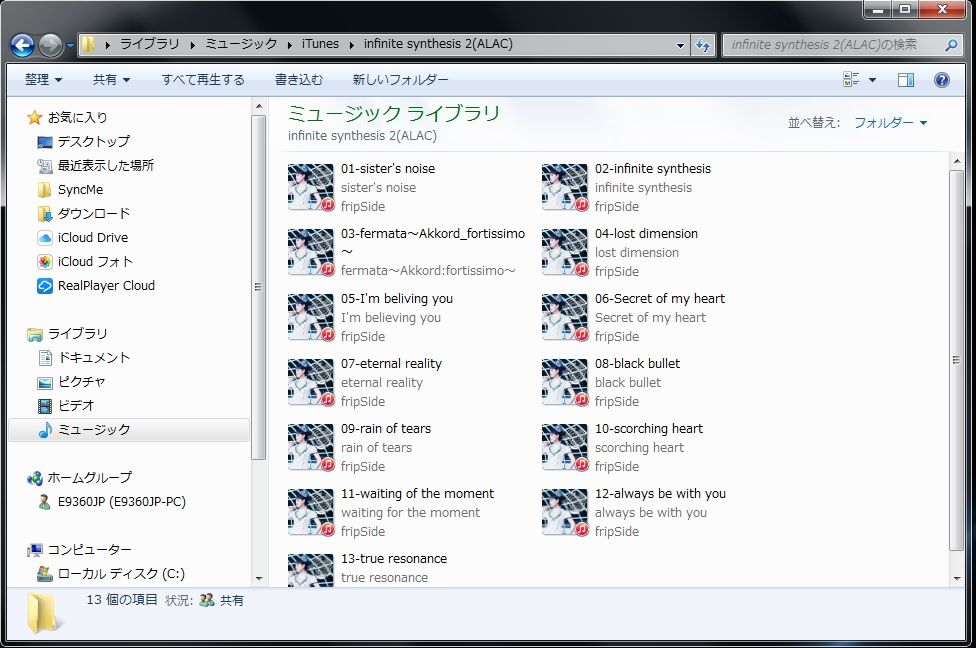Select the 05-I'm beliving you file name

[x=396, y=299]
